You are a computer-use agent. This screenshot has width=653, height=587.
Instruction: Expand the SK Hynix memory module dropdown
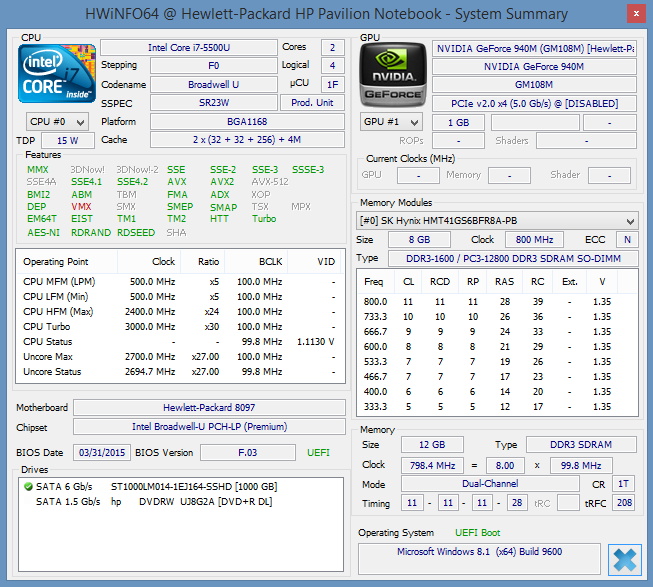[497, 220]
